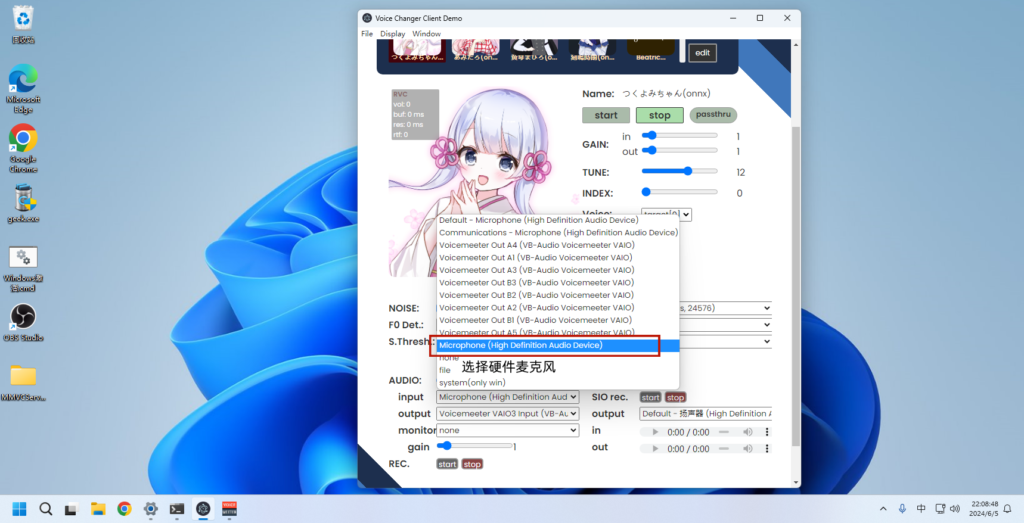Open Settings gear in the taskbar

click(x=150, y=509)
